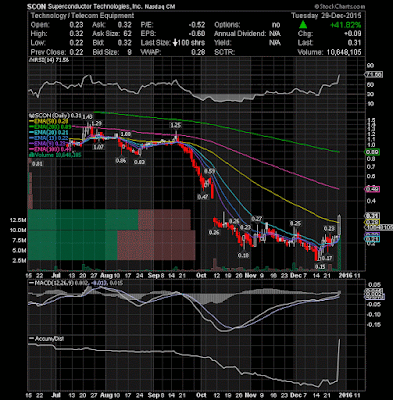Click the EMA(200) green legend entry
The height and width of the screenshot is (400, 393).
click(51, 127)
